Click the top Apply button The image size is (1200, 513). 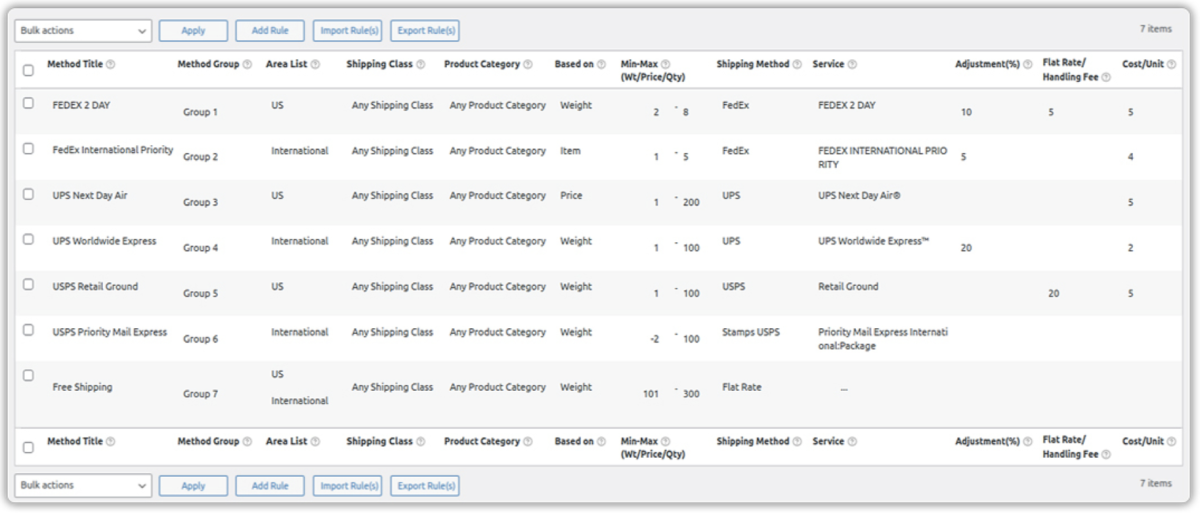(193, 31)
